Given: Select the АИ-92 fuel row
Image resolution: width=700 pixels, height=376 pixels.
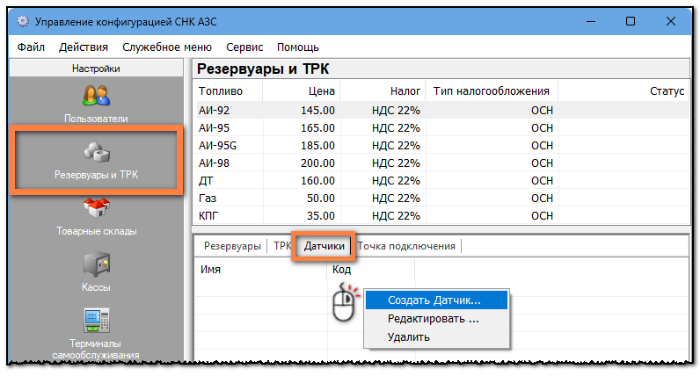Looking at the screenshot, I should click(x=442, y=110).
